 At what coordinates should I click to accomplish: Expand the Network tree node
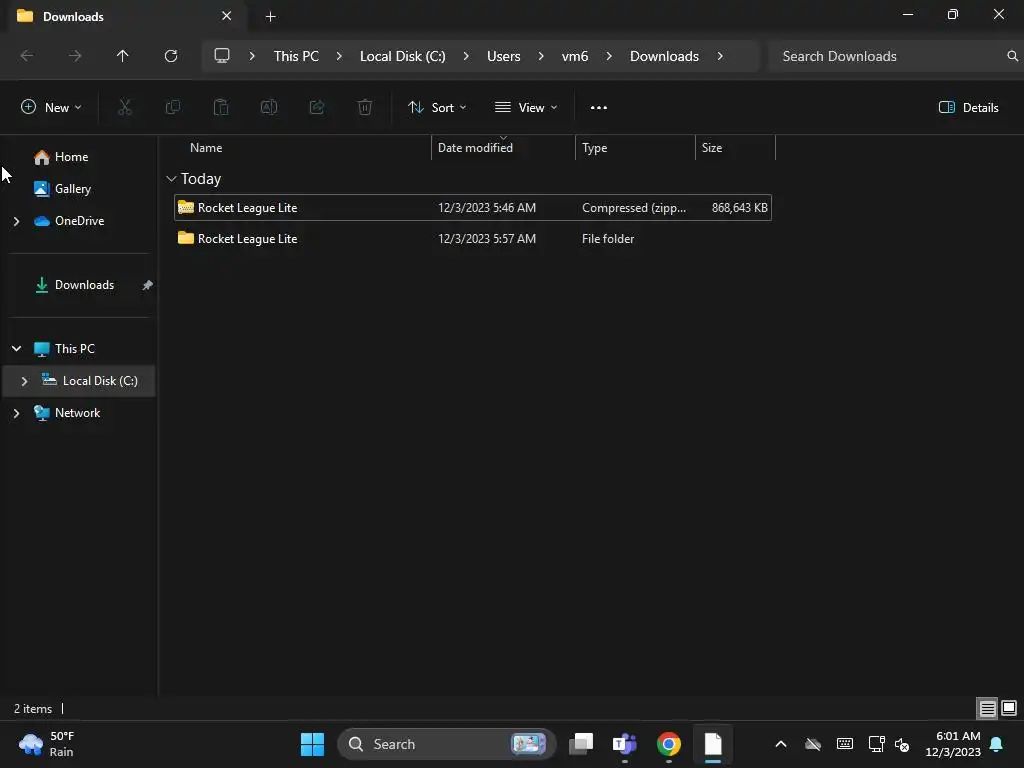(x=16, y=413)
